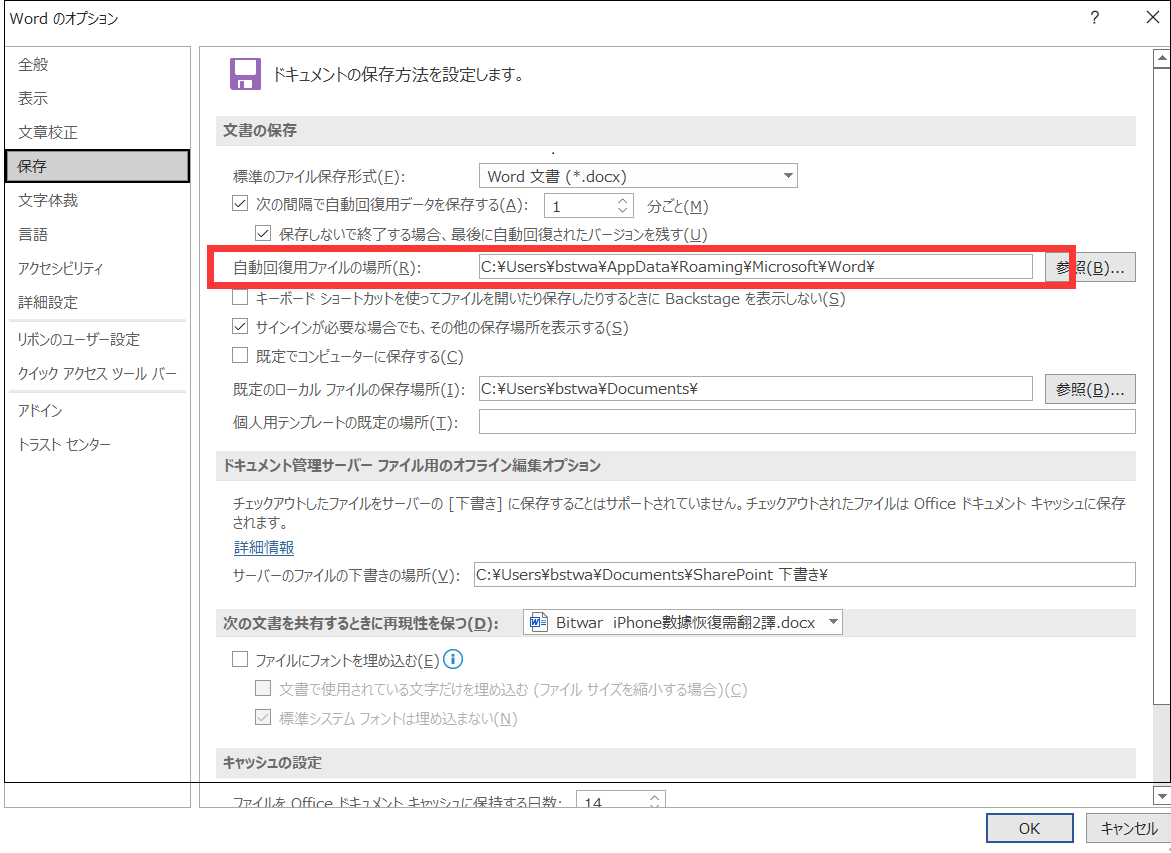Viewport: 1171px width, 853px height.
Task: Click the OK button
Action: click(x=1029, y=828)
